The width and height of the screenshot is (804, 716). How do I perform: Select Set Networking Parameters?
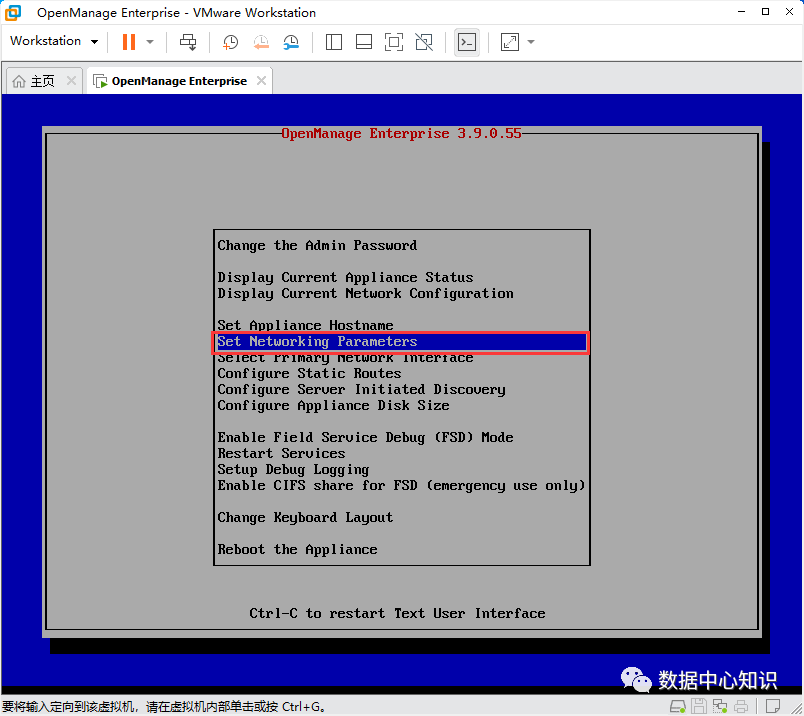tap(401, 342)
